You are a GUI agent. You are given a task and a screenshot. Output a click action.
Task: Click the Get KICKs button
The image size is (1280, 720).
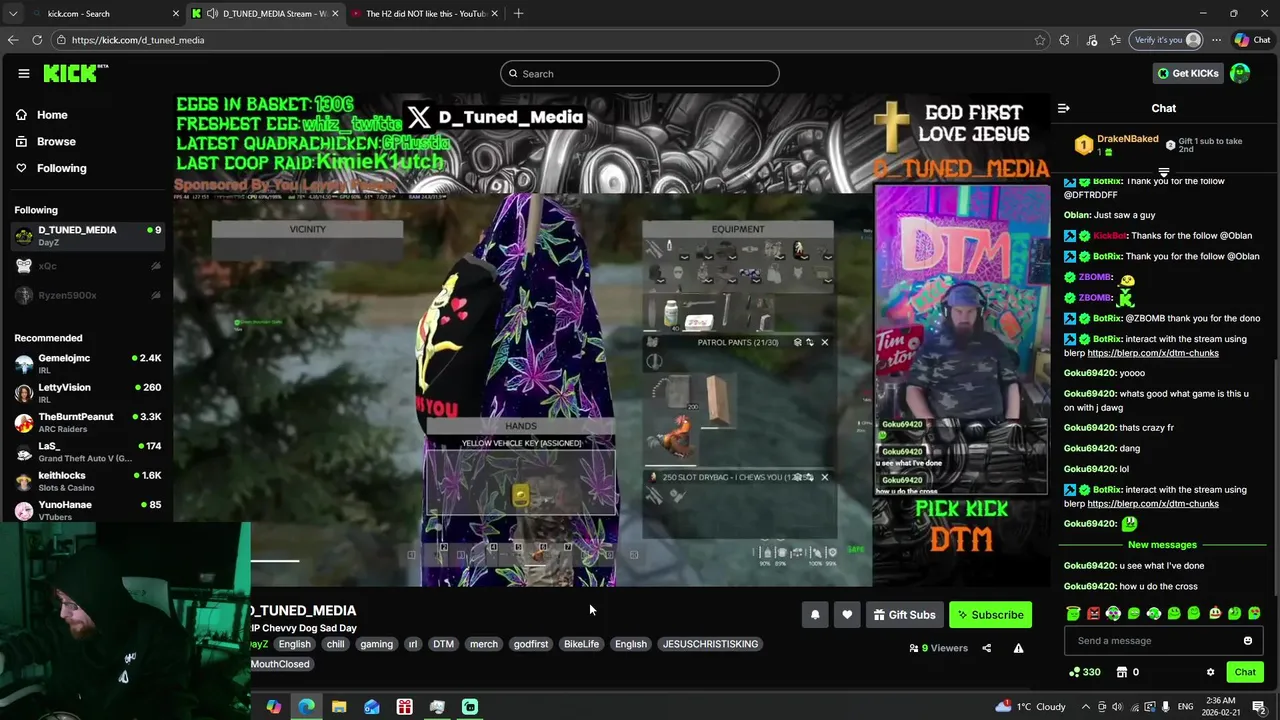tap(1188, 73)
